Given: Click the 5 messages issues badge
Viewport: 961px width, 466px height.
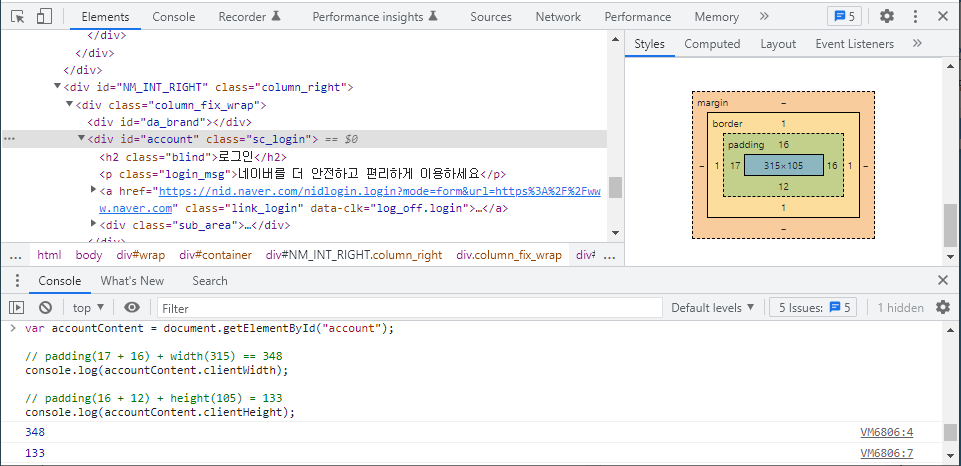Looking at the screenshot, I should tap(844, 17).
